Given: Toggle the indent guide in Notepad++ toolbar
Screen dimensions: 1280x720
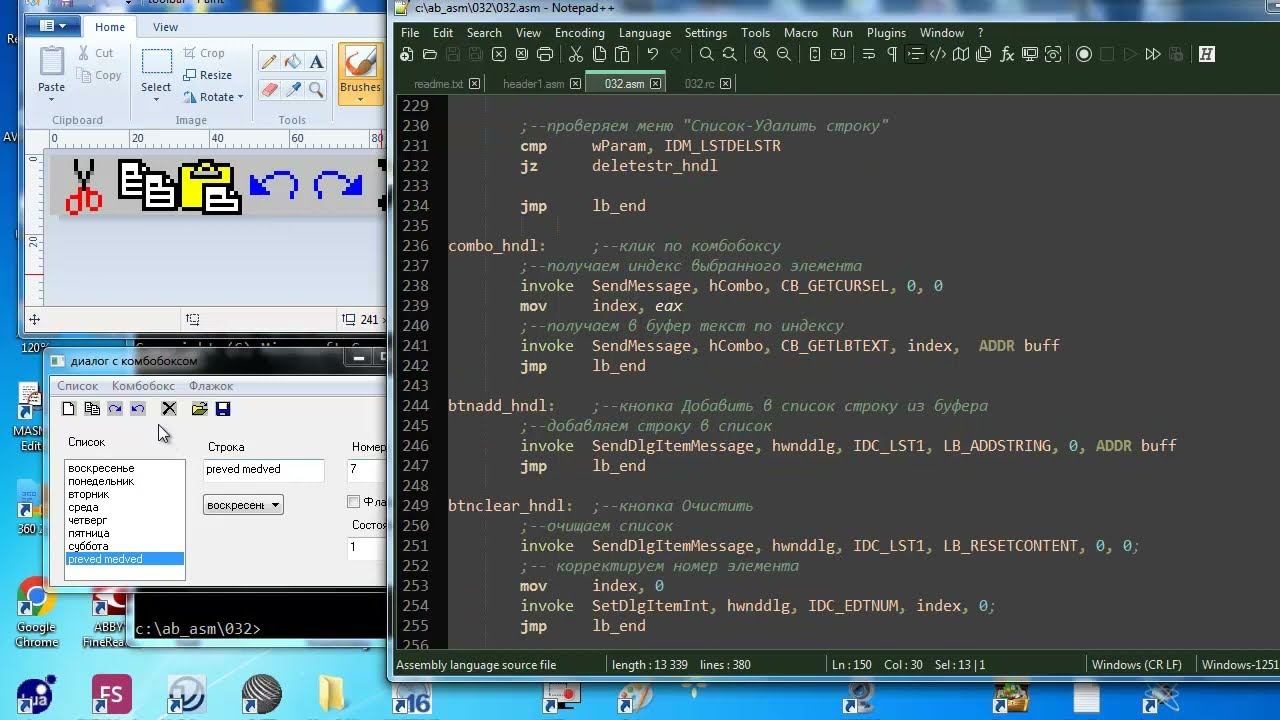Looking at the screenshot, I should (914, 54).
